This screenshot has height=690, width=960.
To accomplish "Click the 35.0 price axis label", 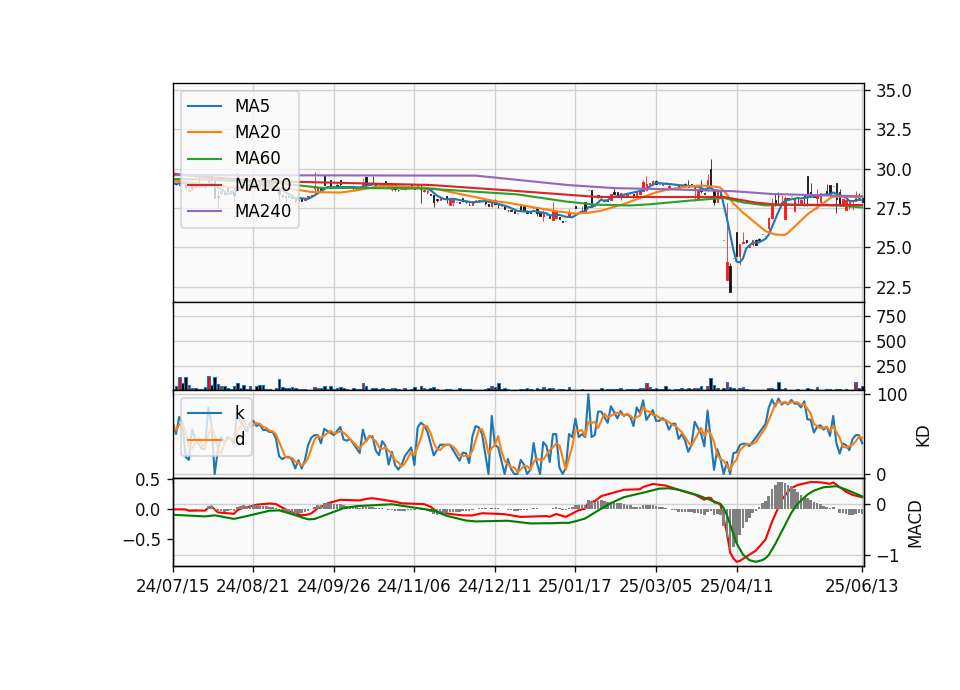I will click(x=894, y=91).
